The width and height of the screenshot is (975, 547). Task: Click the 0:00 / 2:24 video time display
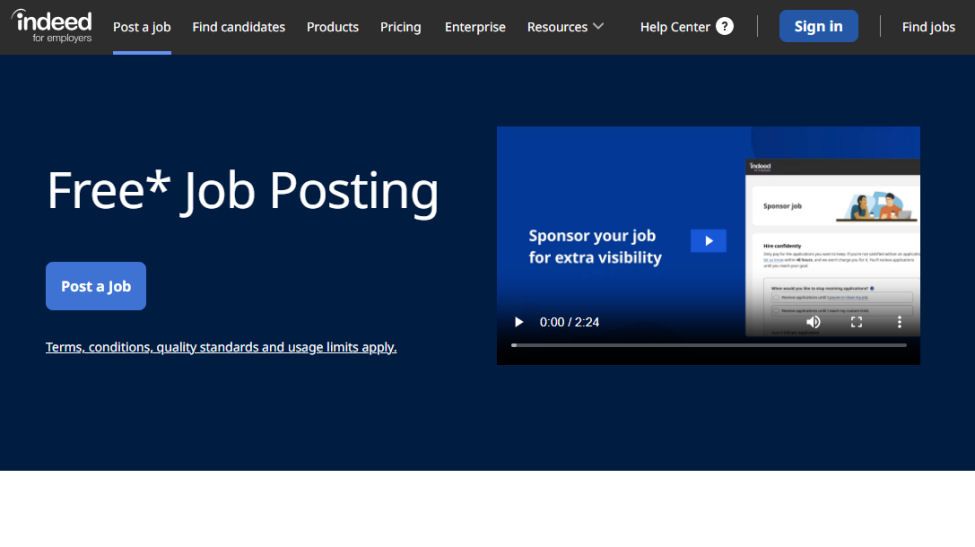pos(569,322)
